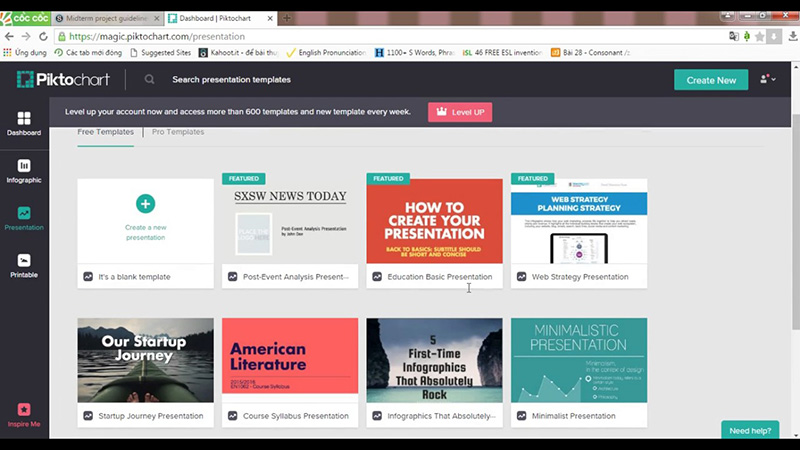Open First-Time Infographics That Absolutely Rock thumbnail
Screen dimensions: 800x450
[434, 360]
